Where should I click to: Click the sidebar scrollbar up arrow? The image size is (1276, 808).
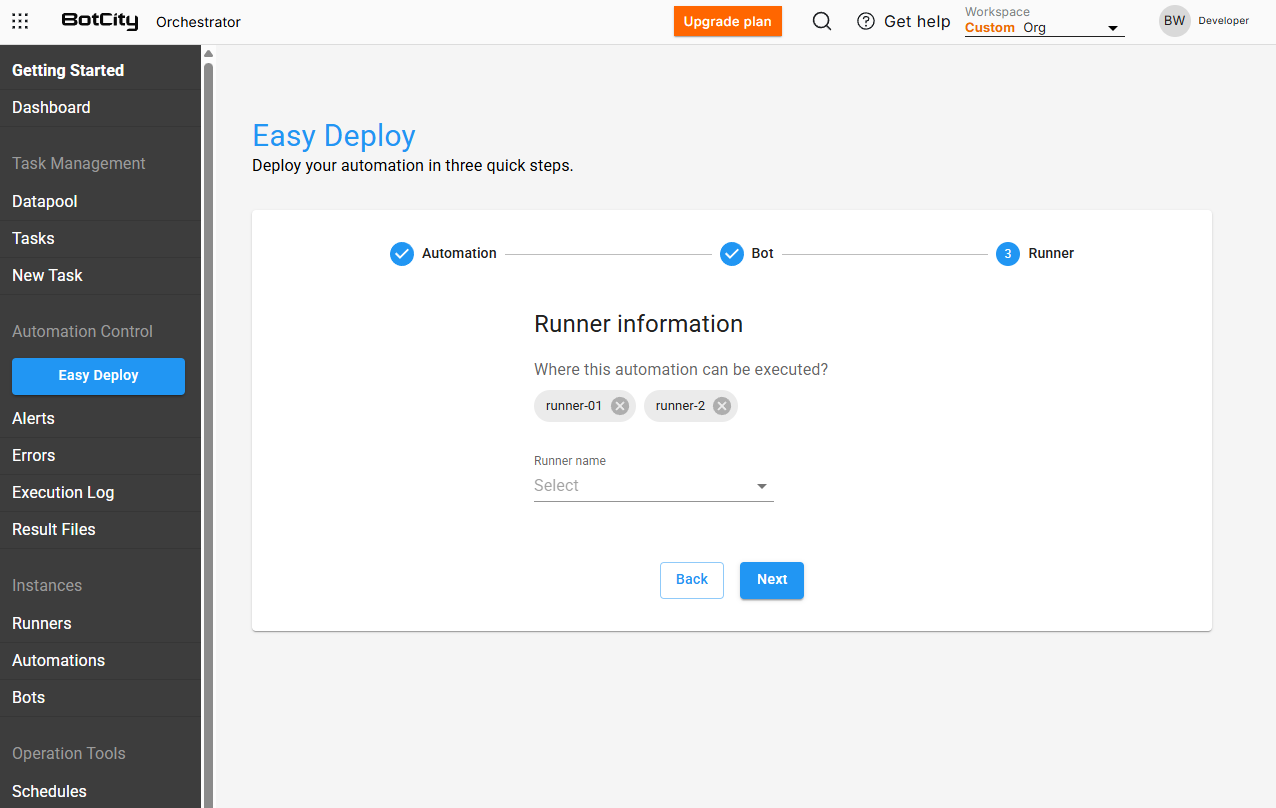208,53
